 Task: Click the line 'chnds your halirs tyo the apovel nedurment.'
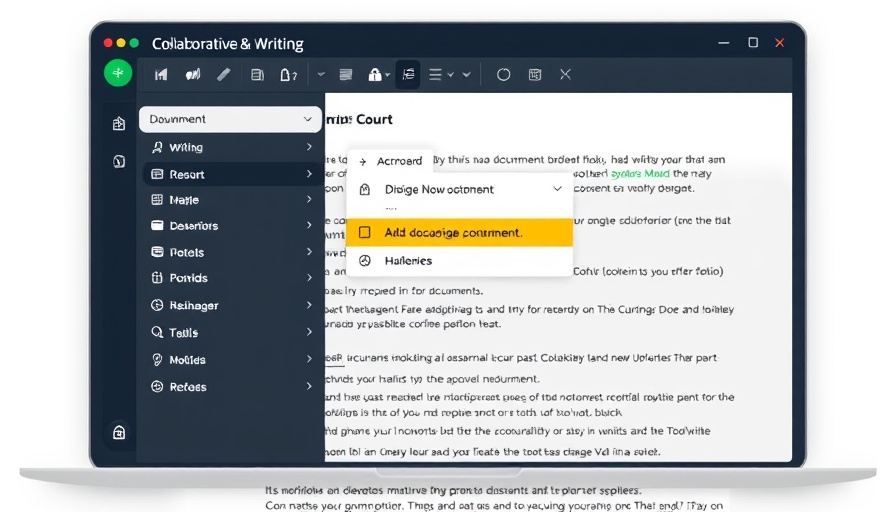tap(433, 379)
